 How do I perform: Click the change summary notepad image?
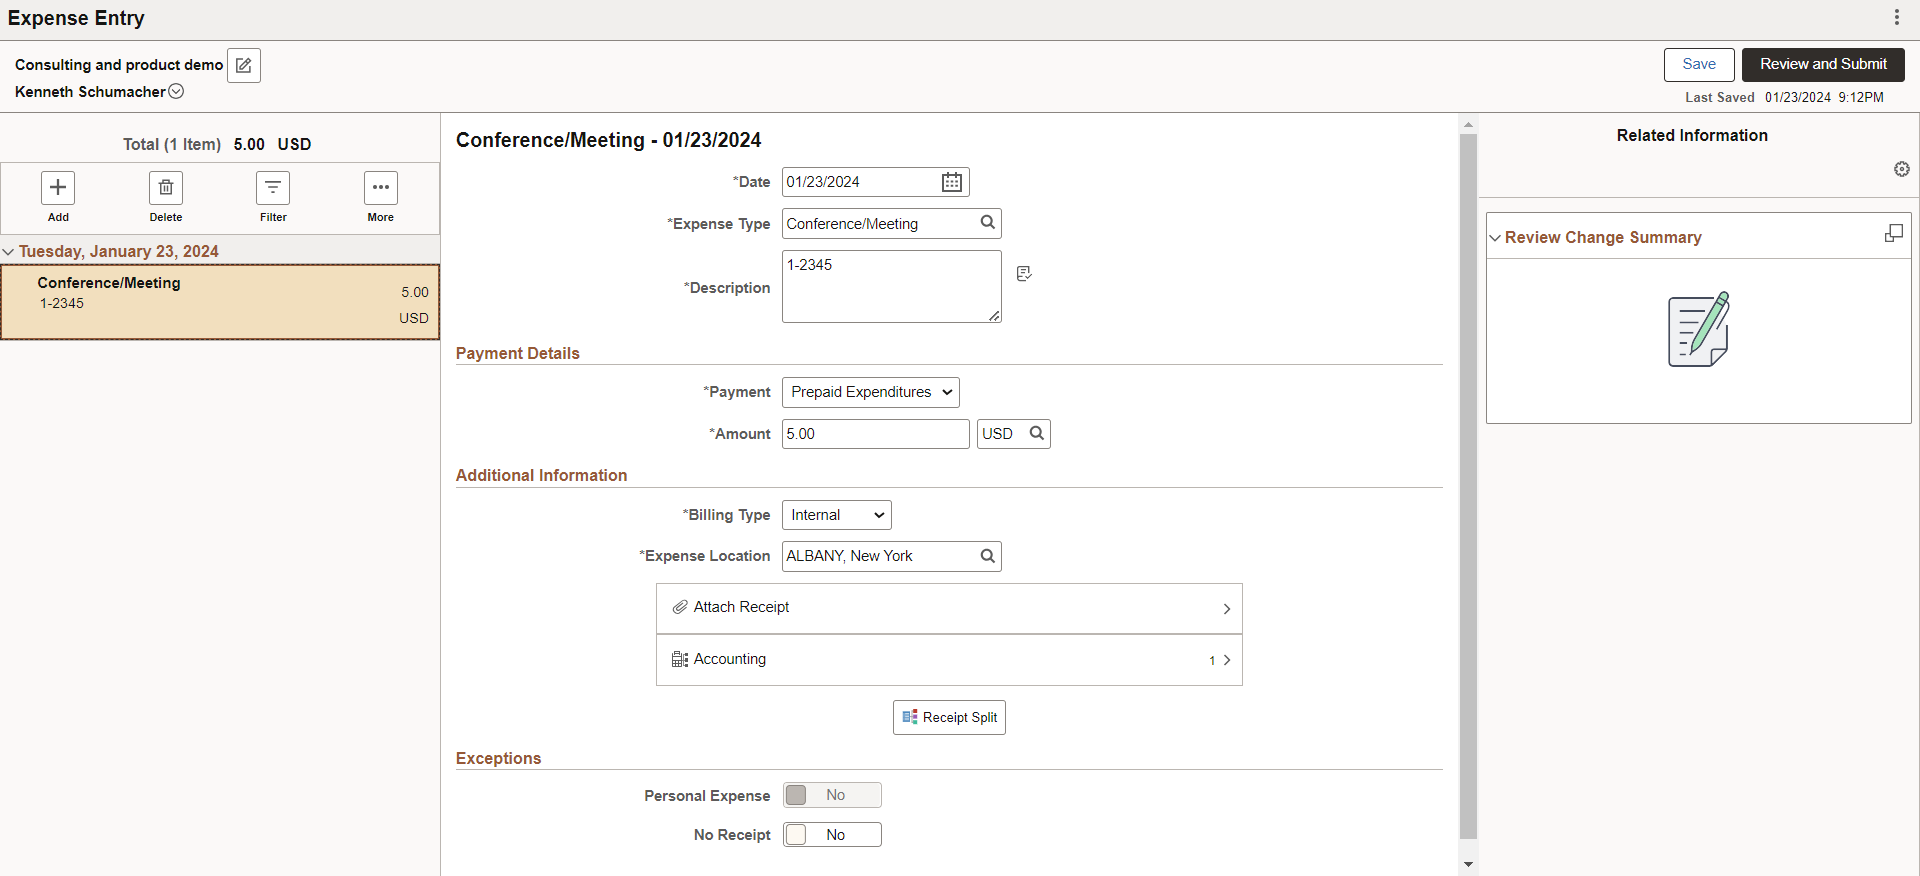[1699, 329]
